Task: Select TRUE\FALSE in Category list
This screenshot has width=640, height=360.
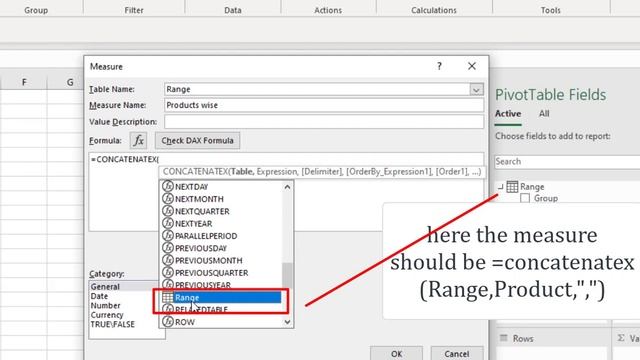Action: pyautogui.click(x=113, y=324)
